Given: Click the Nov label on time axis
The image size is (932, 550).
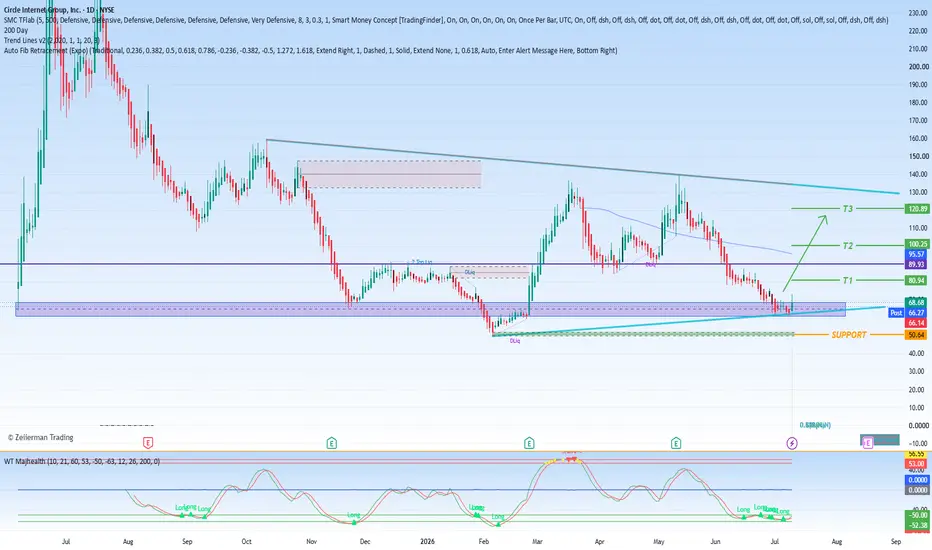Looking at the screenshot, I should coord(311,542).
